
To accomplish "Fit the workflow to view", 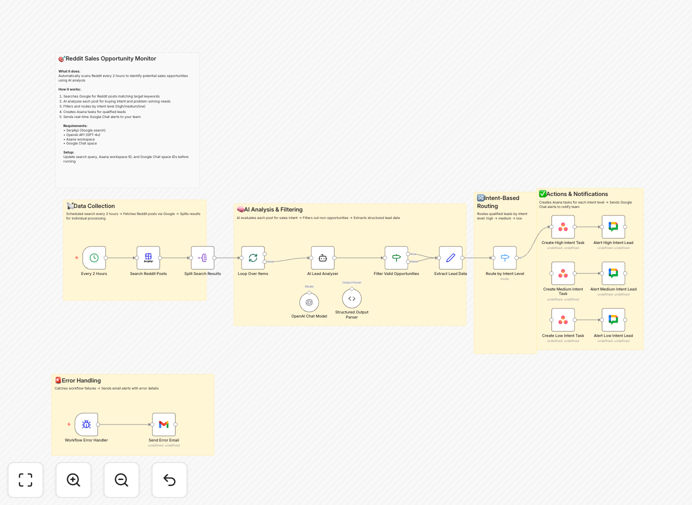I will click(26, 480).
